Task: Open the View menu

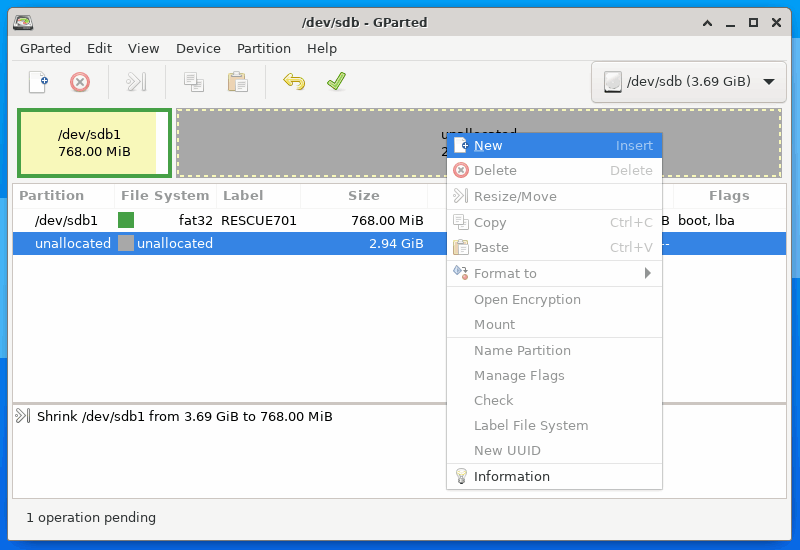Action: [143, 48]
